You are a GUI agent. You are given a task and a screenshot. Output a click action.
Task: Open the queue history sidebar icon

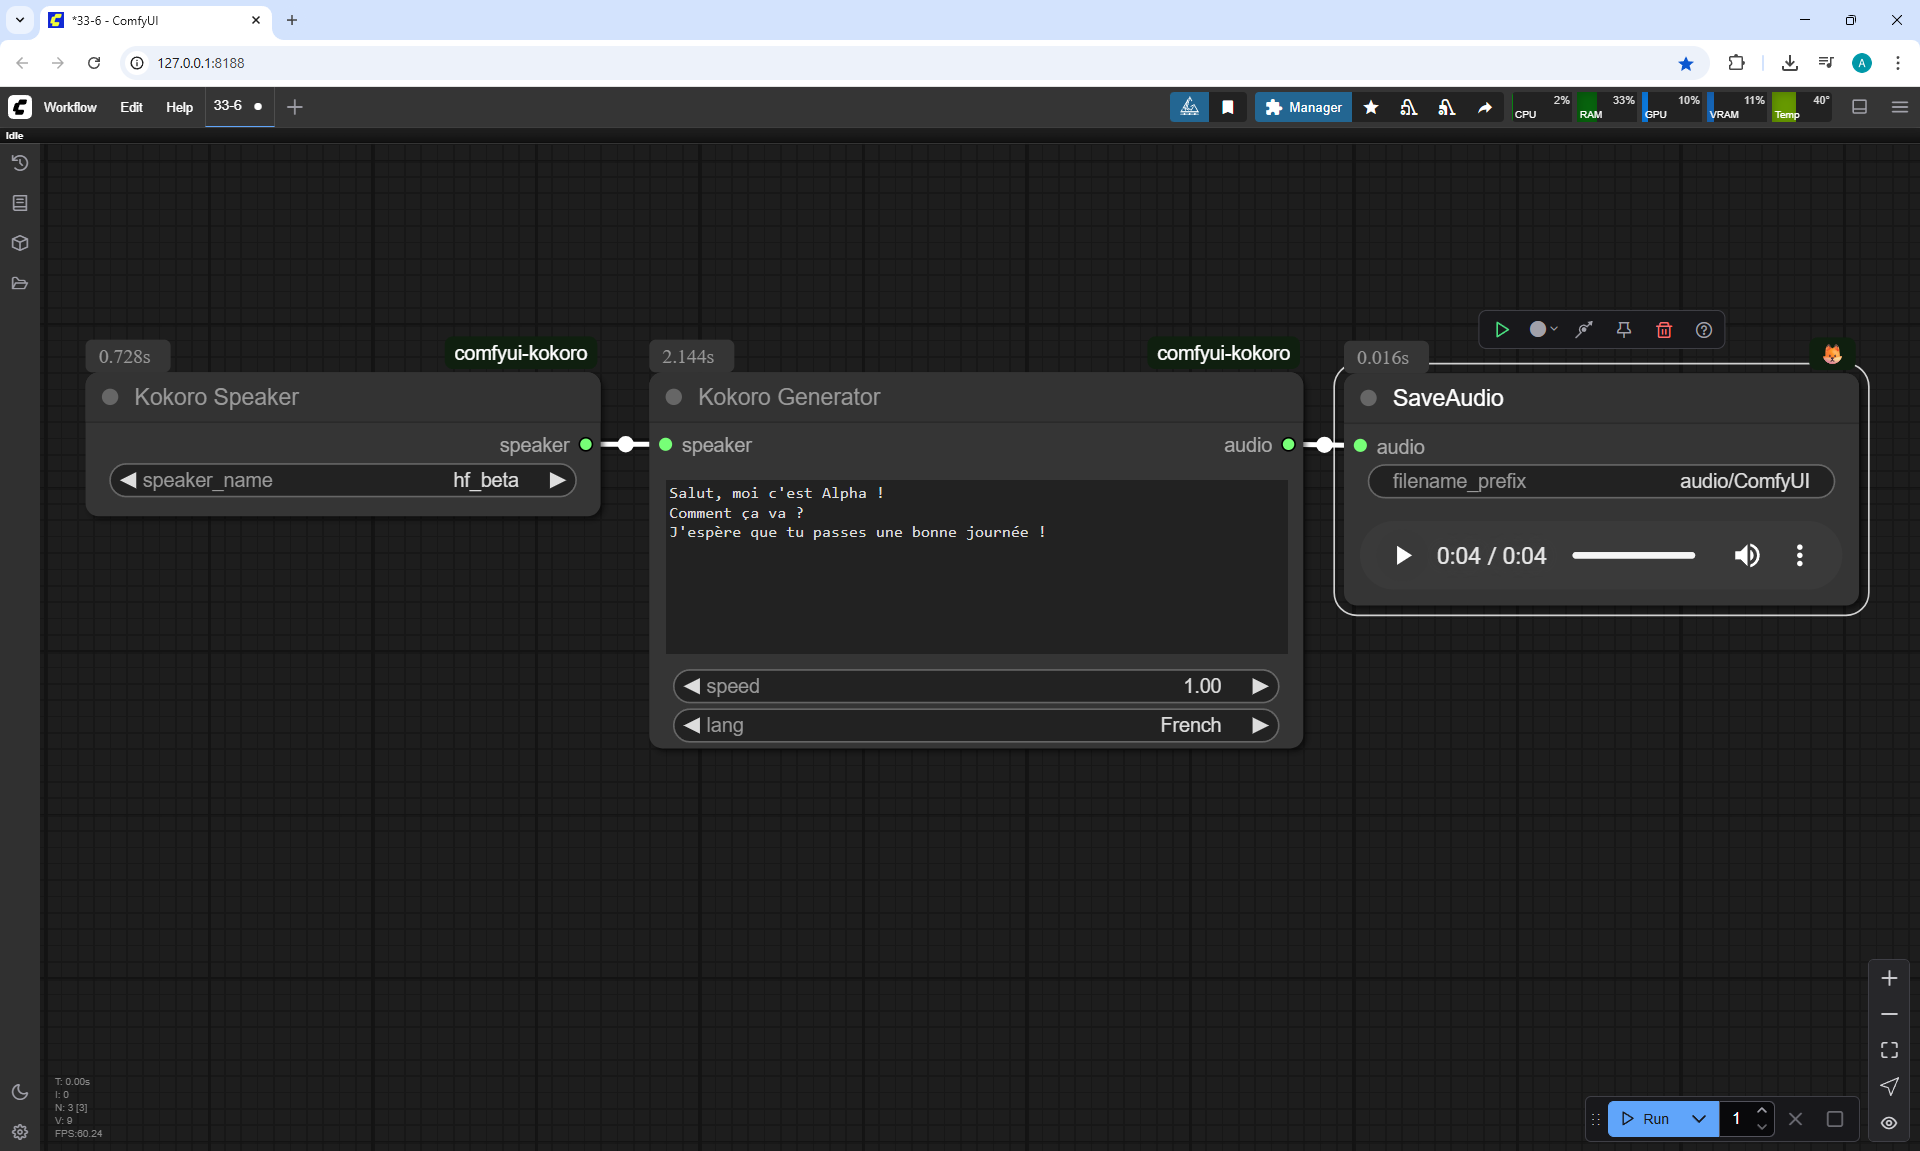(20, 163)
